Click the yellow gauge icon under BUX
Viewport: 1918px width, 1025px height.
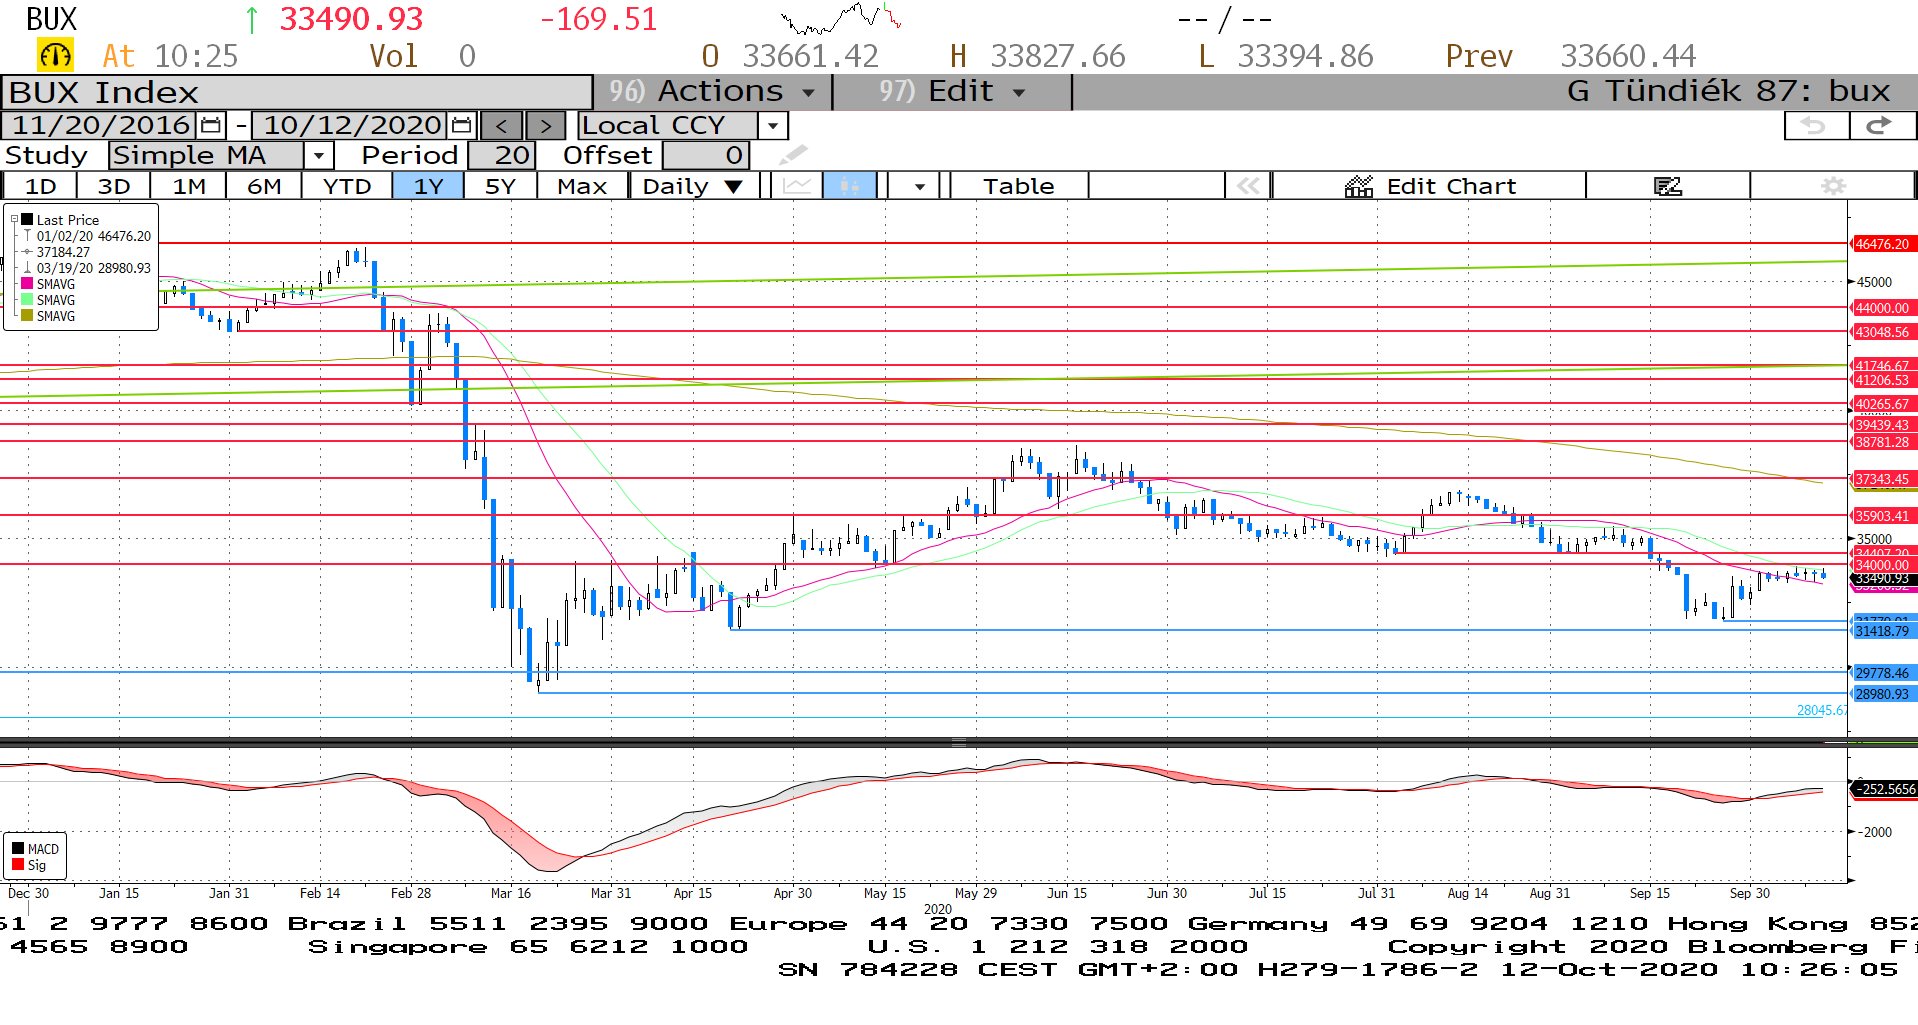pyautogui.click(x=55, y=55)
